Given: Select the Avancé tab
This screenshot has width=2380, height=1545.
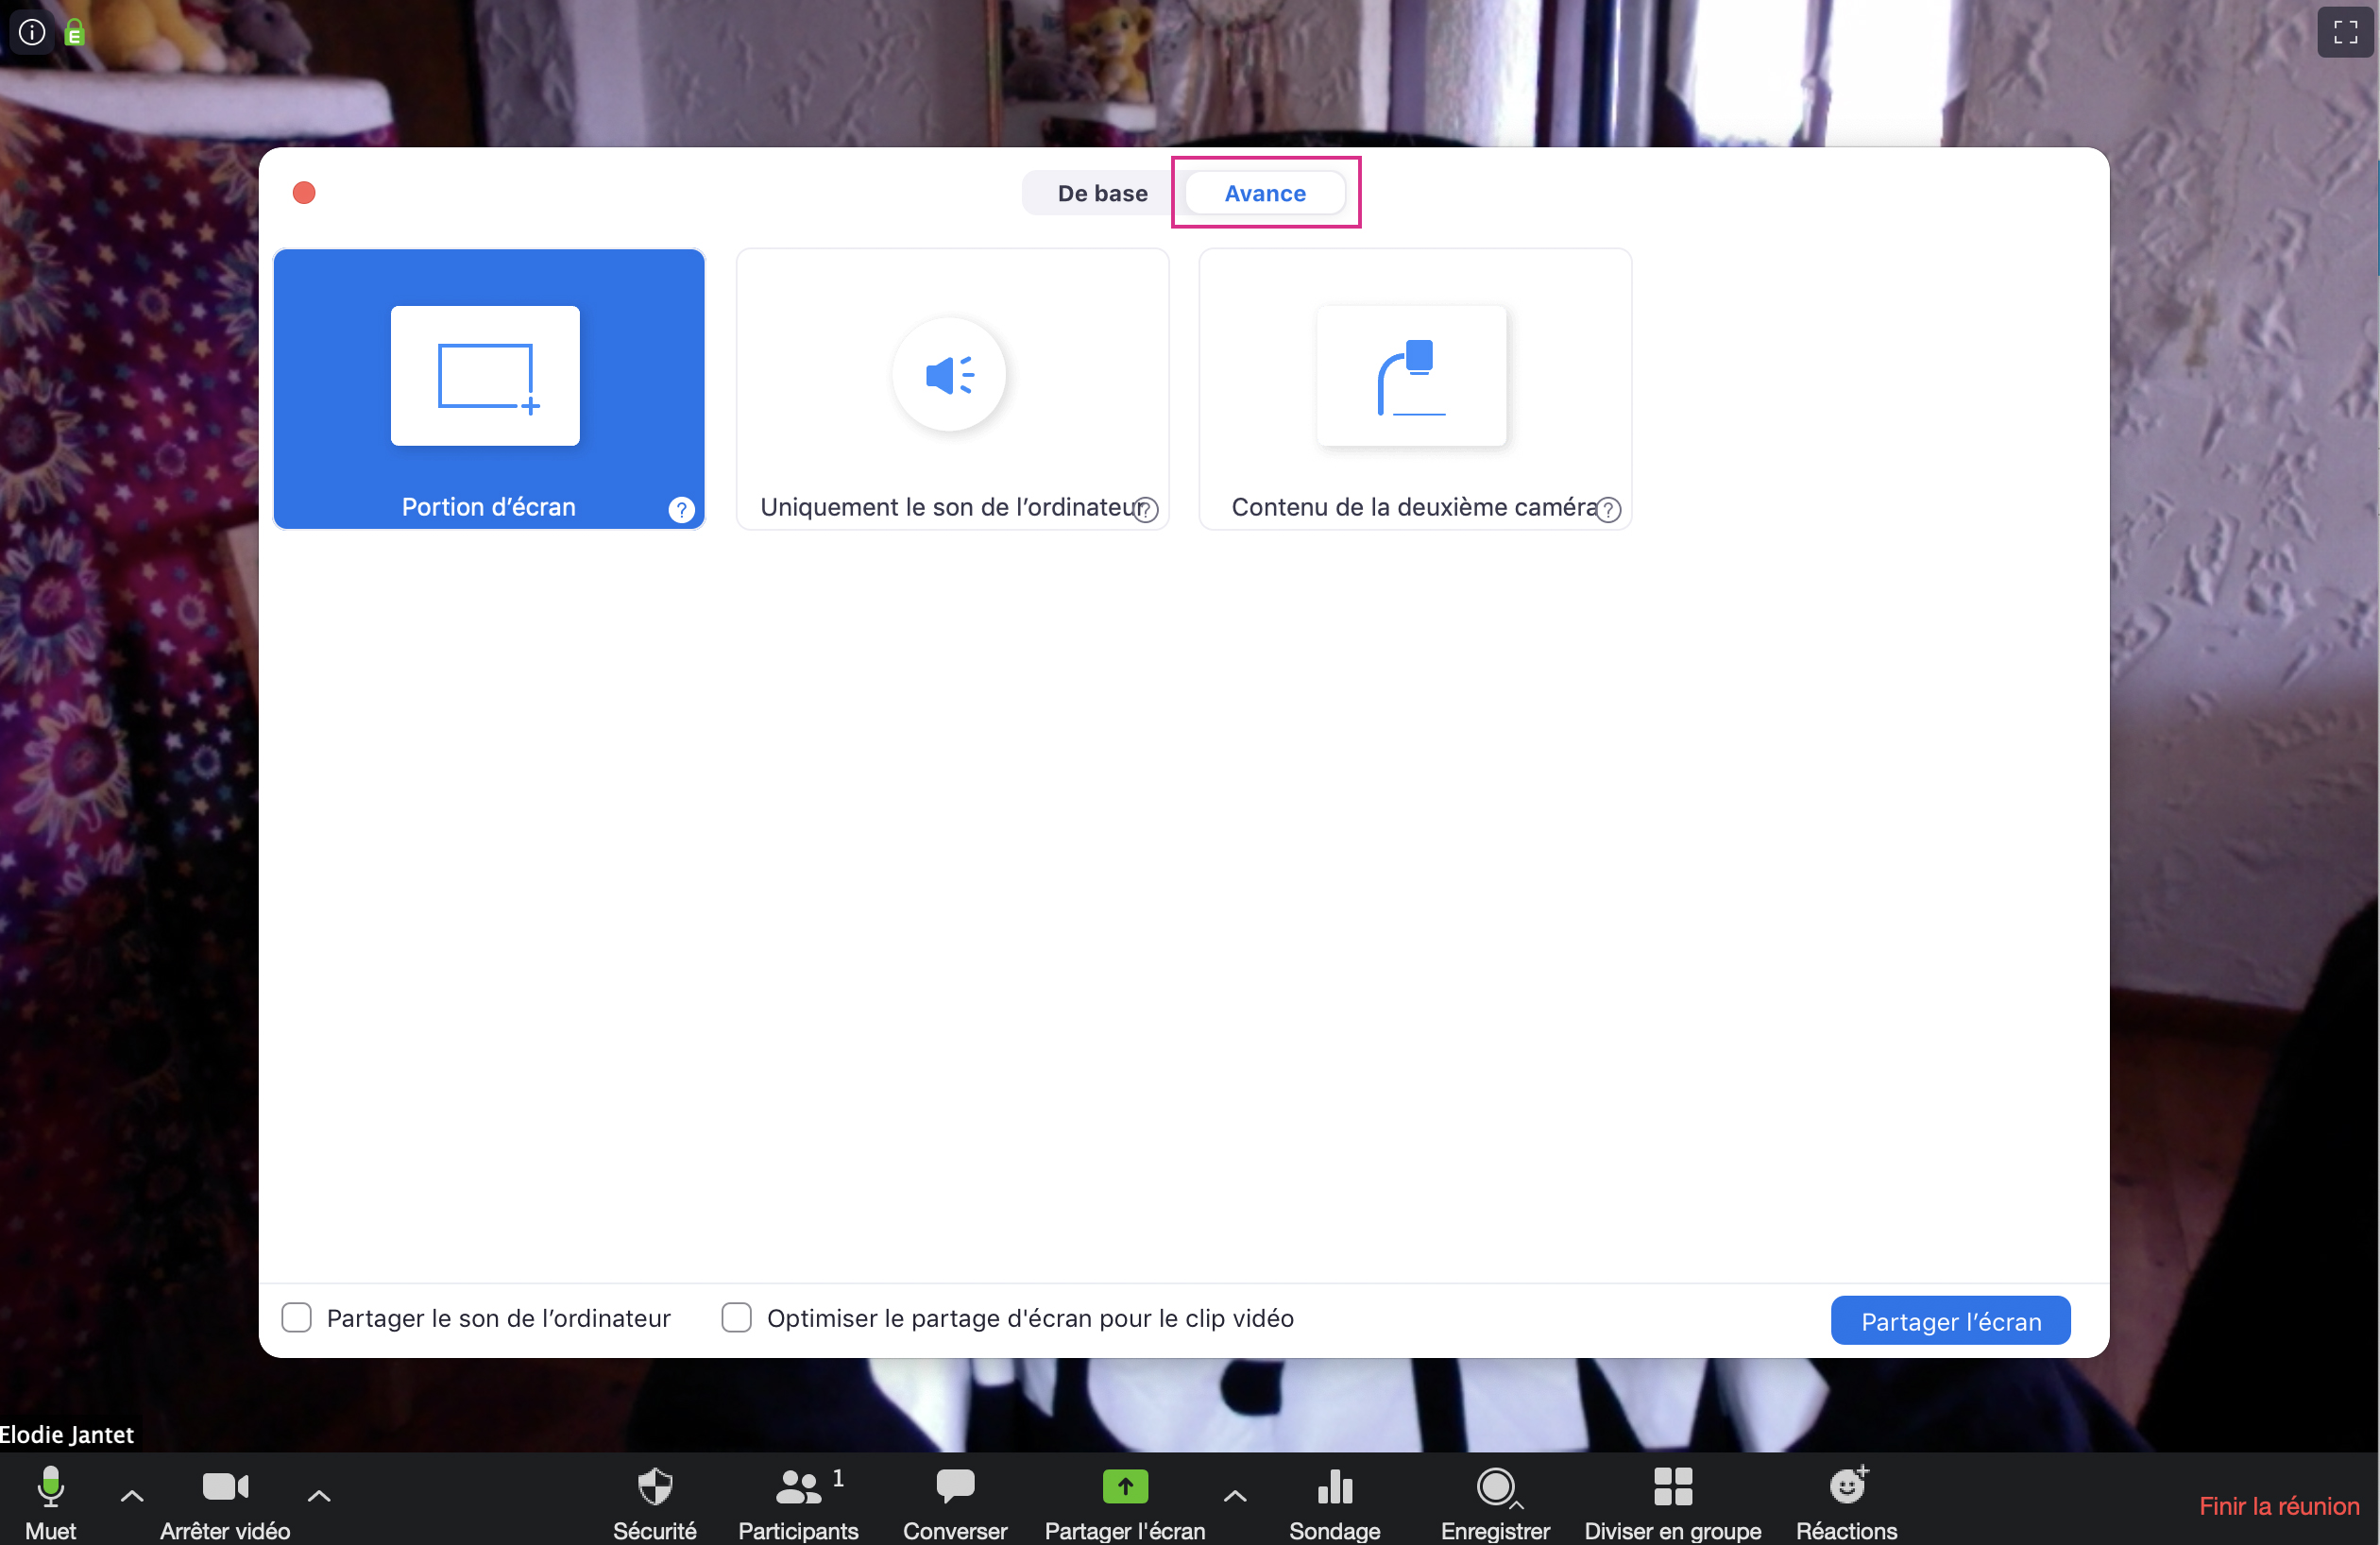Looking at the screenshot, I should (x=1265, y=193).
